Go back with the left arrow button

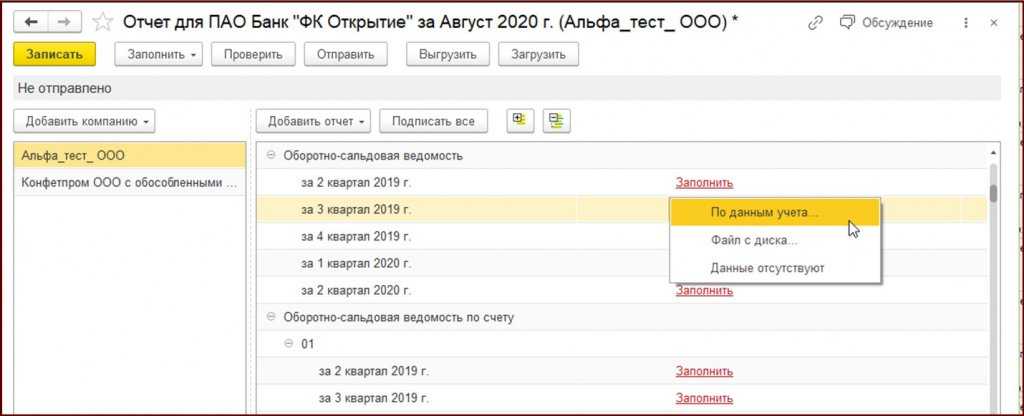click(x=31, y=22)
